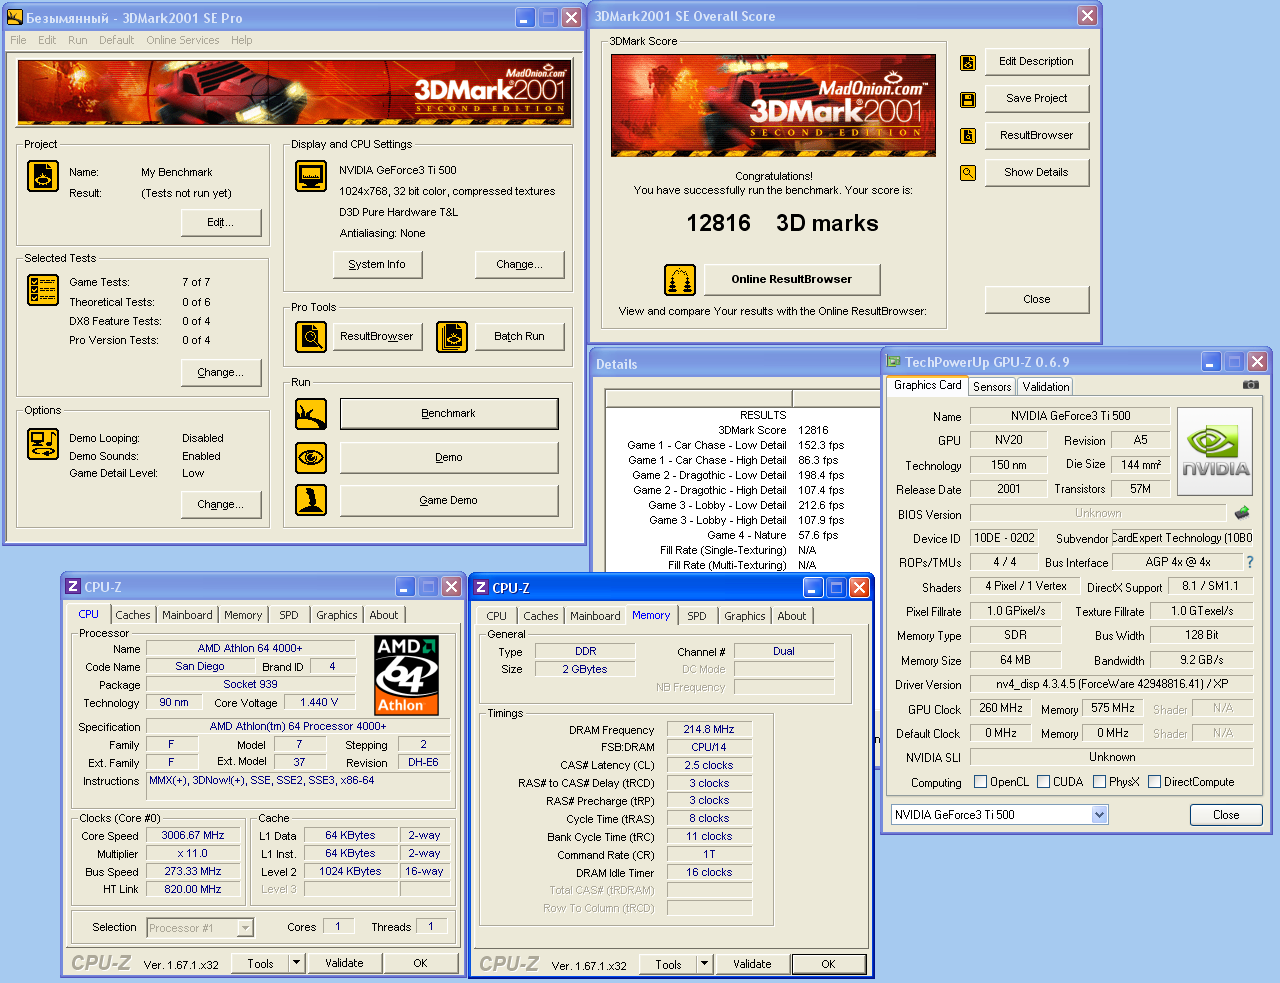Click the icon left of the Benchmark button
This screenshot has height=983, width=1280.
[x=311, y=414]
